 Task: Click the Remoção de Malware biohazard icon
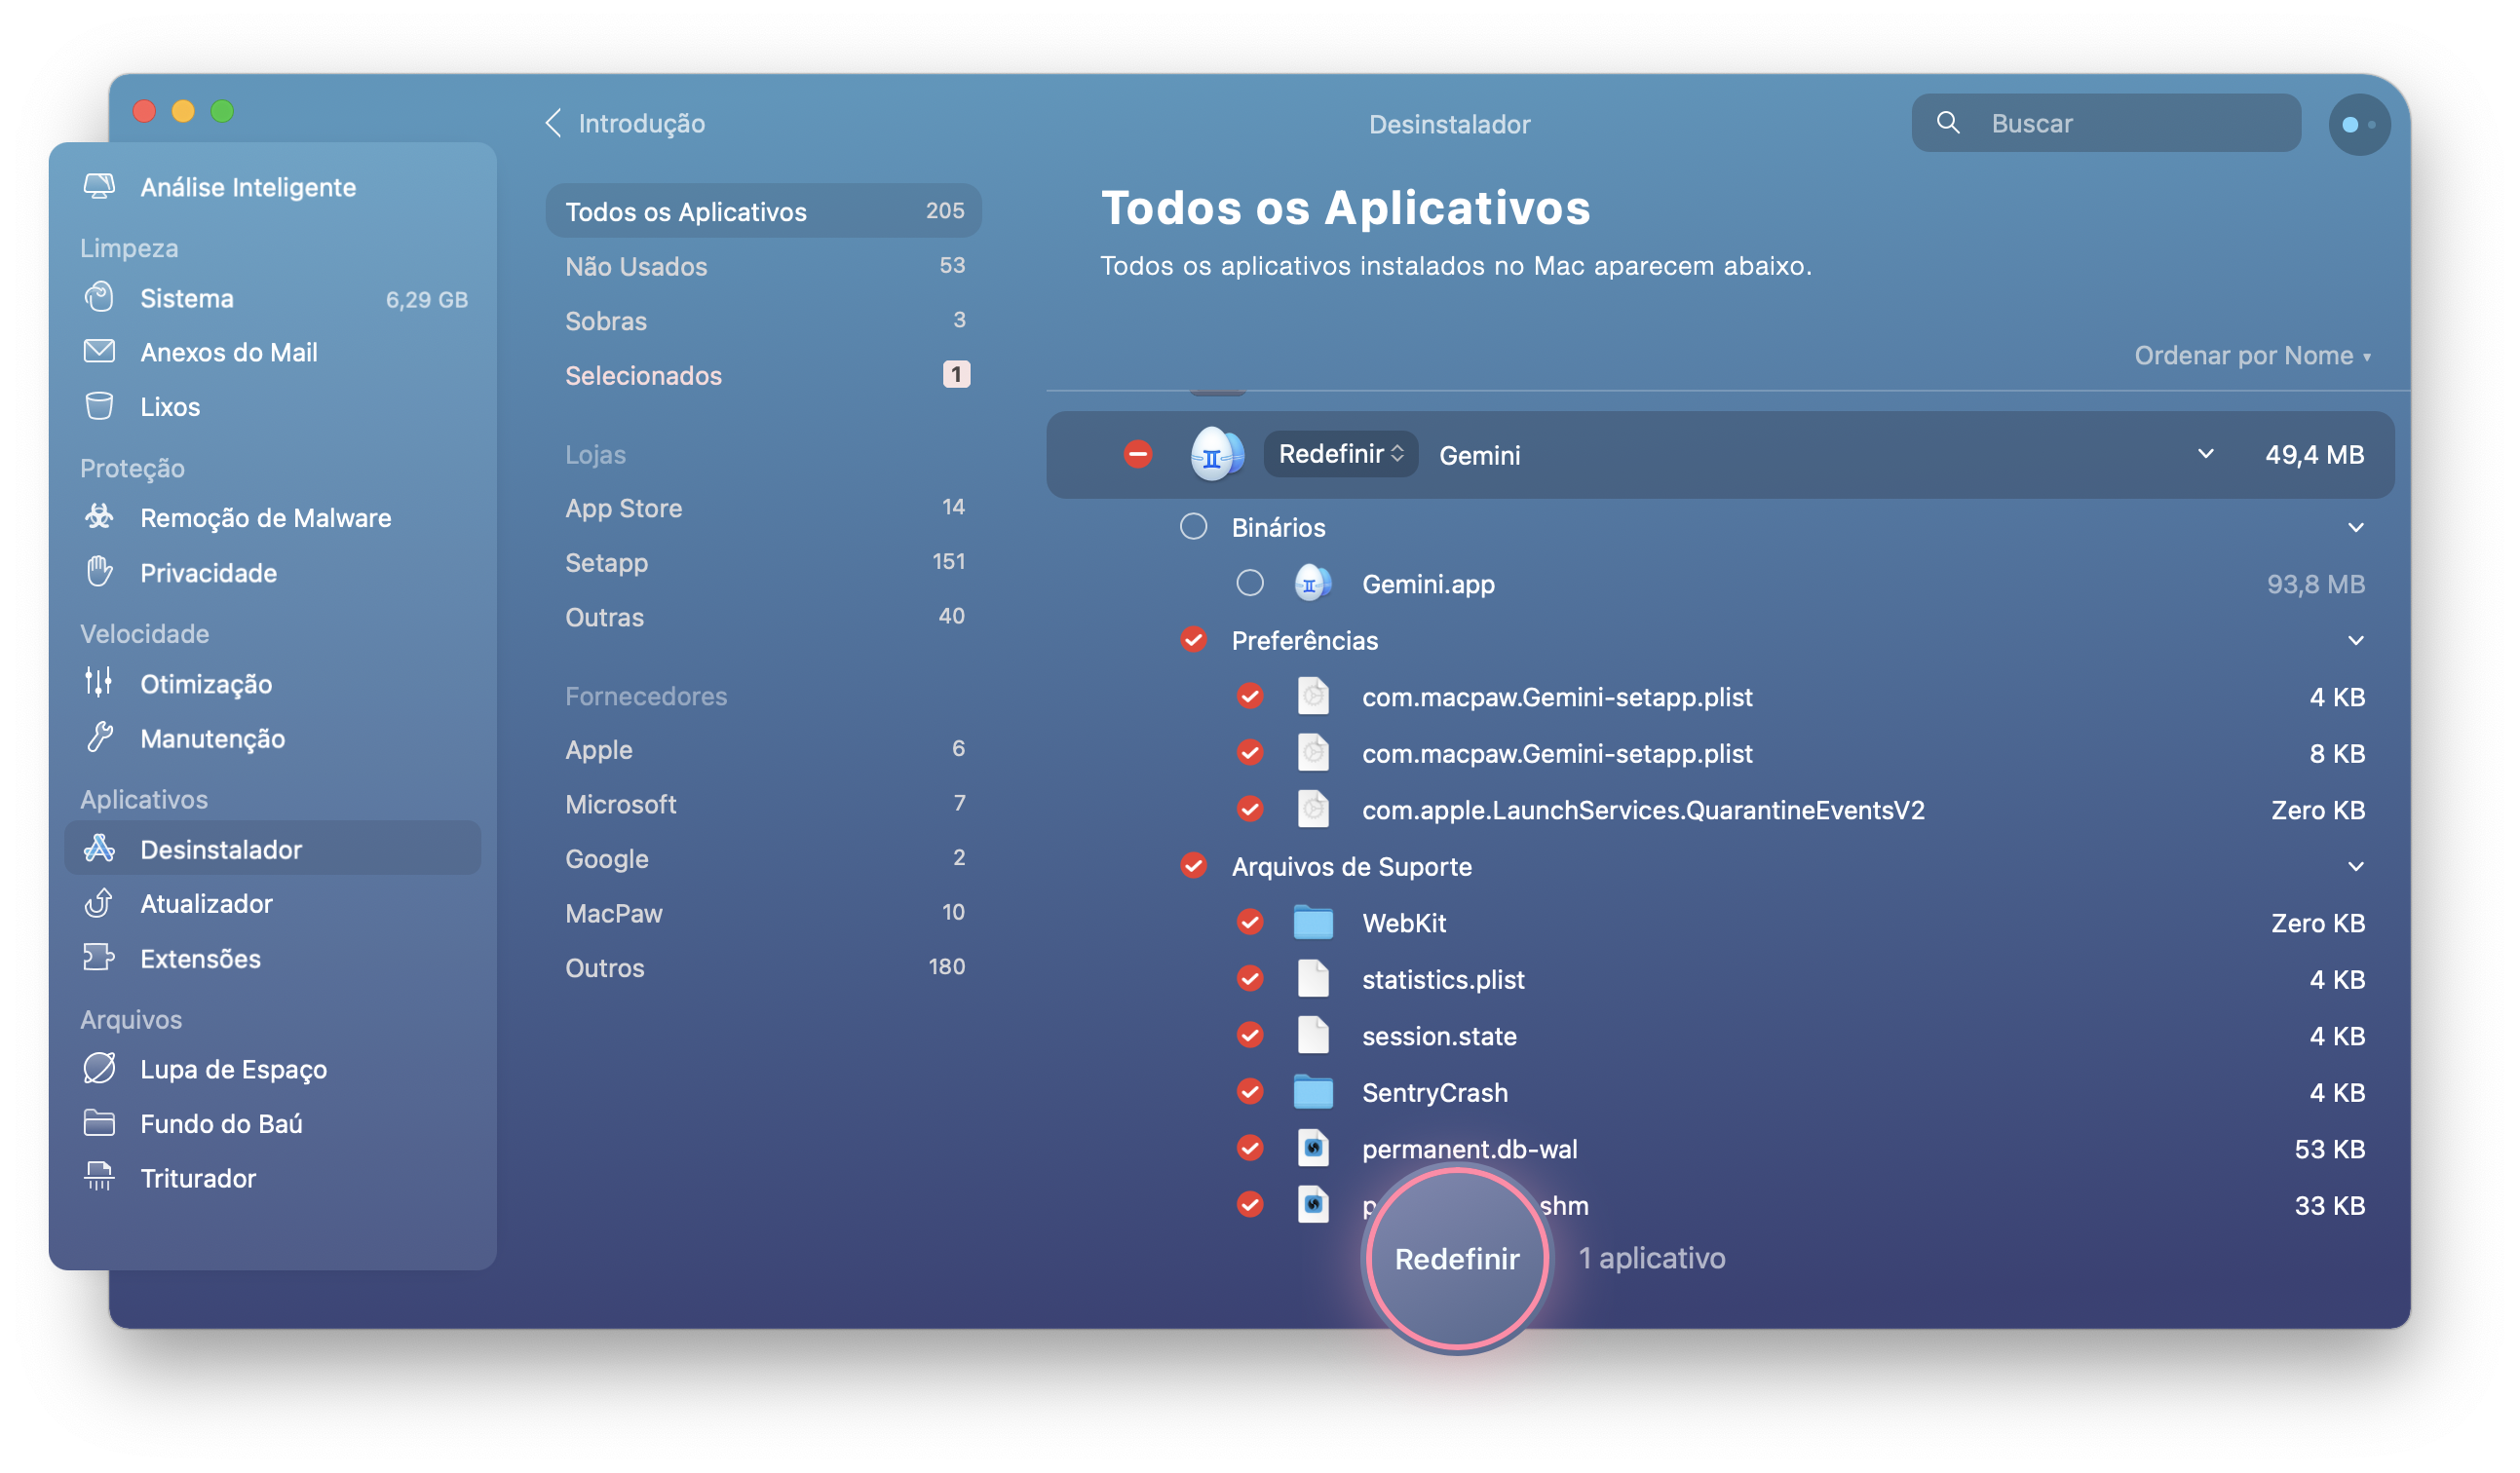pyautogui.click(x=99, y=517)
